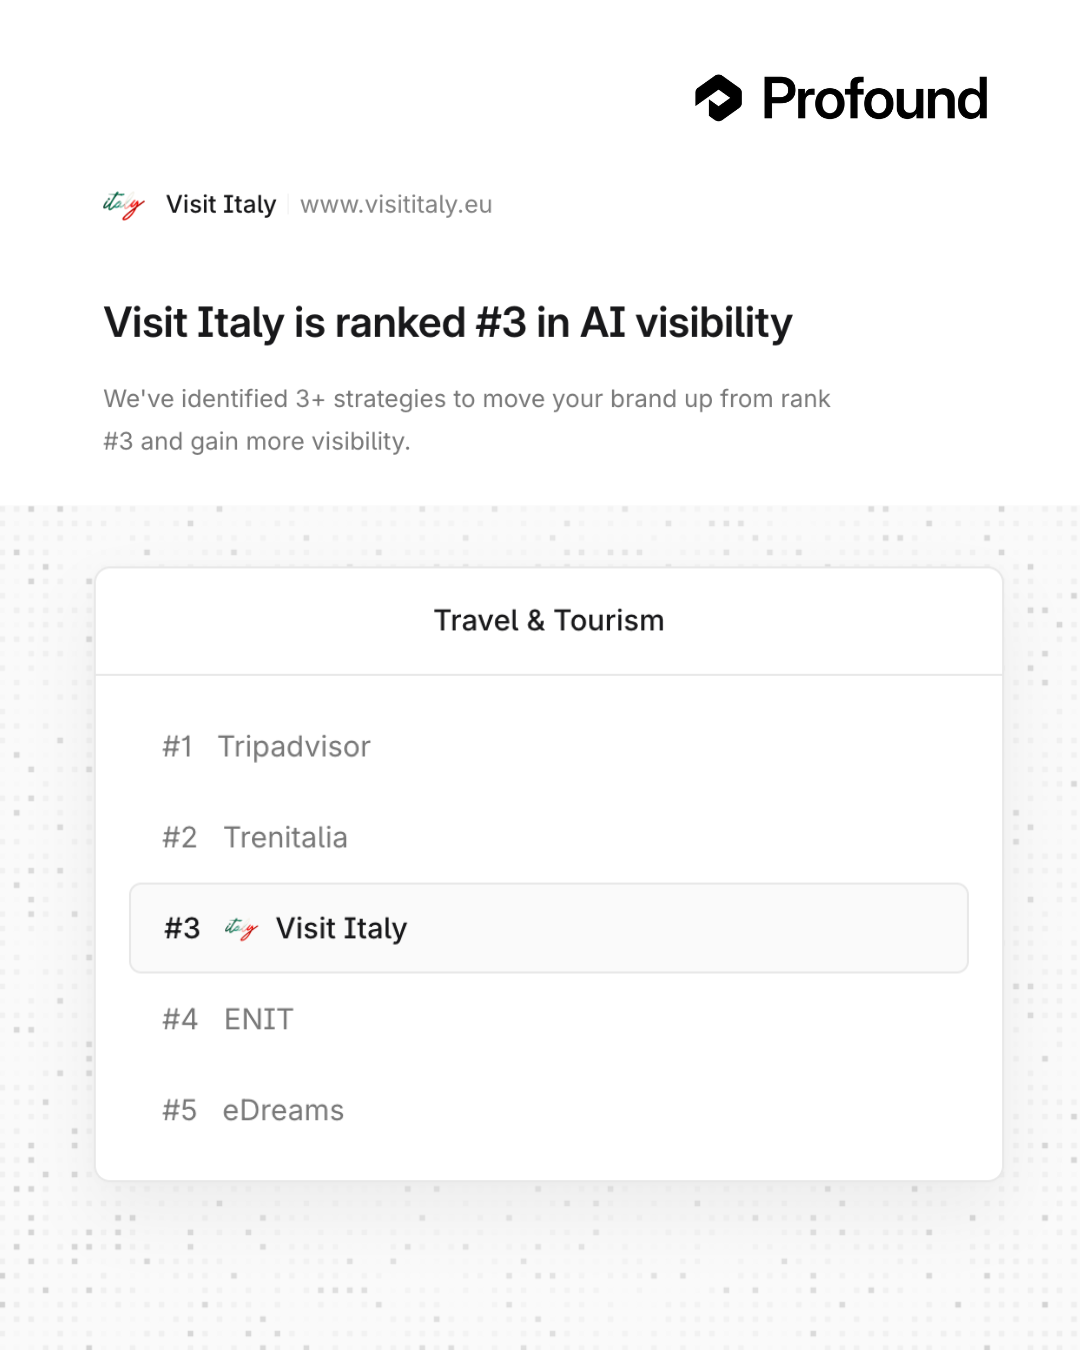The image size is (1080, 1350).
Task: Select ENIT in the ranking list
Action: [259, 1020]
